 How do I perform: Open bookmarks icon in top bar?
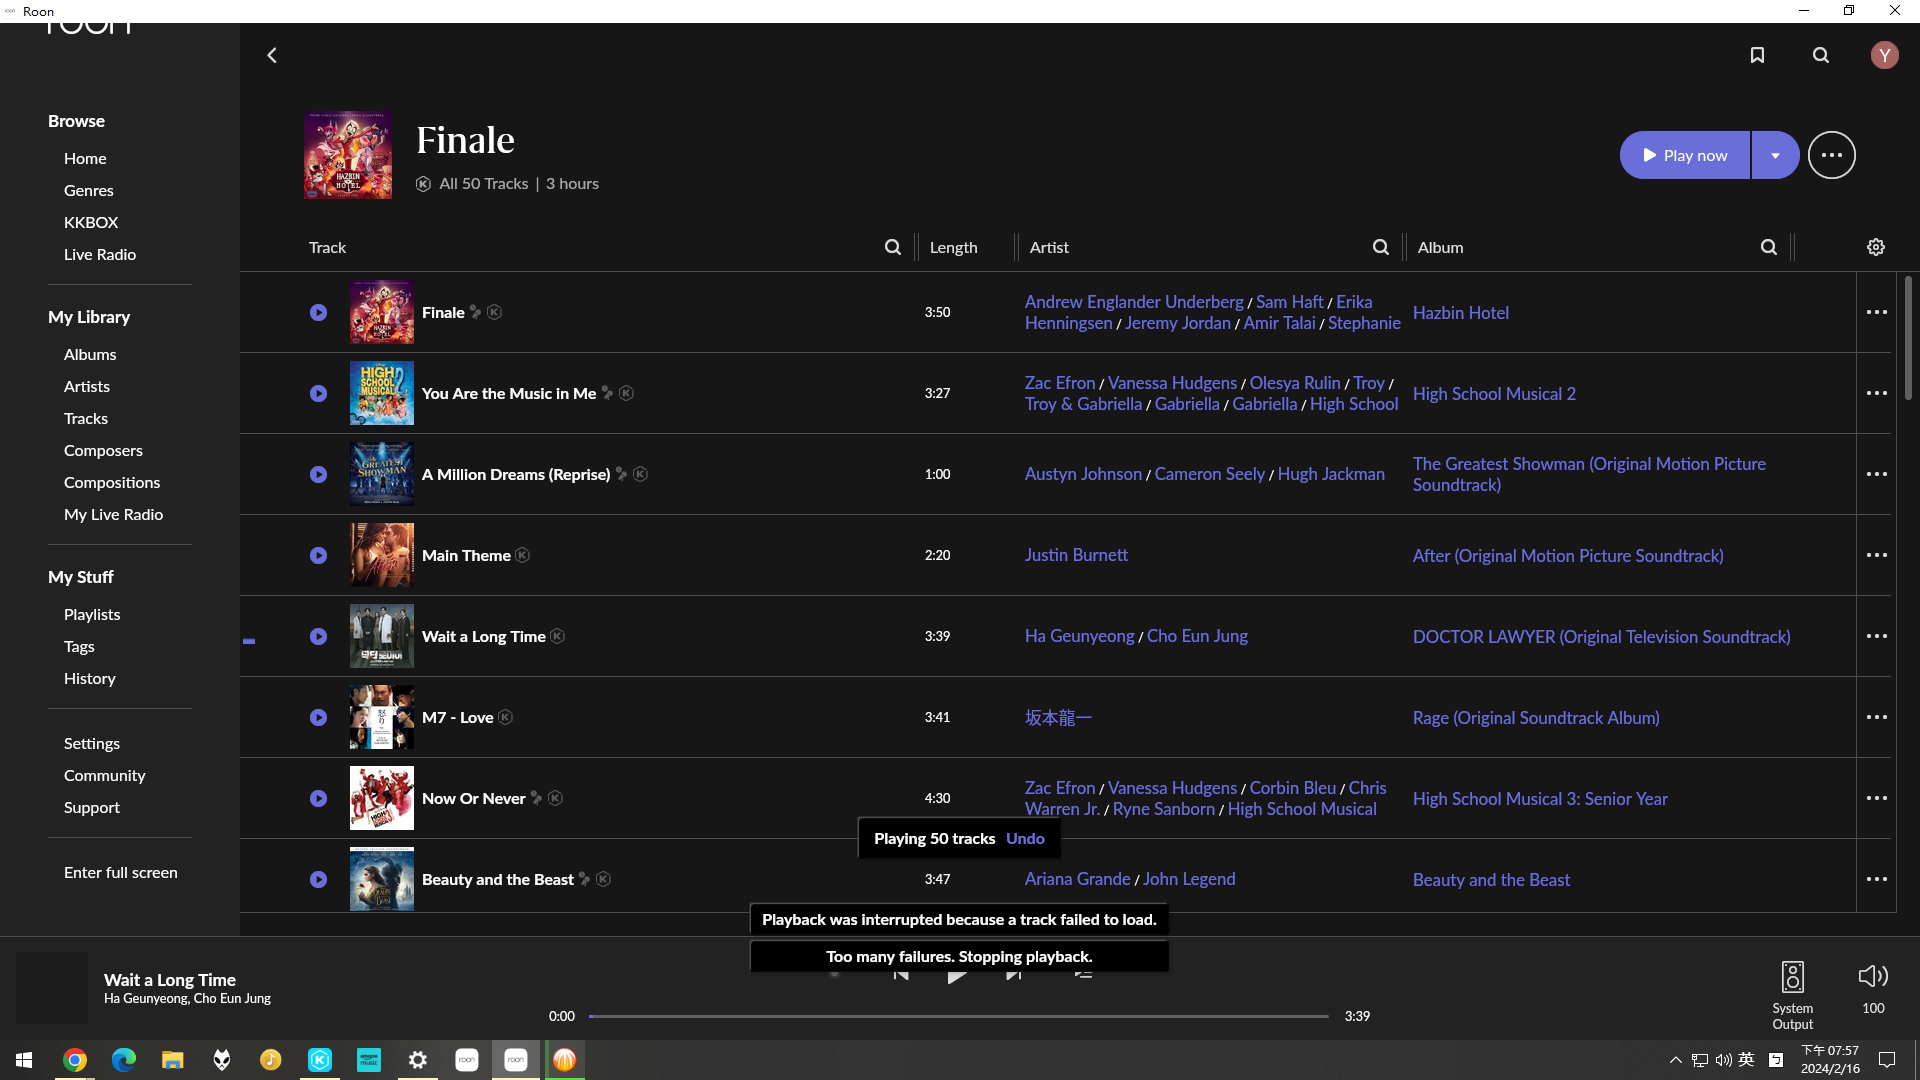coord(1757,55)
